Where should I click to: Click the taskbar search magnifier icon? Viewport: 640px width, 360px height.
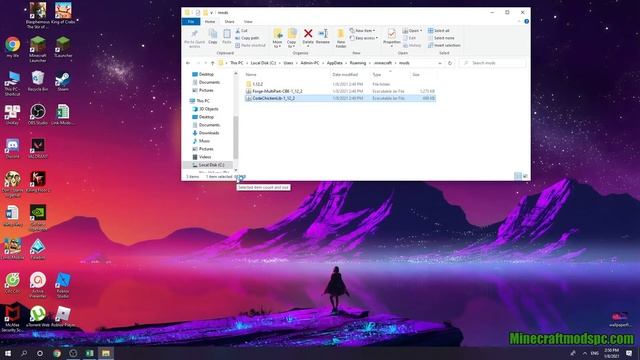pos(24,353)
